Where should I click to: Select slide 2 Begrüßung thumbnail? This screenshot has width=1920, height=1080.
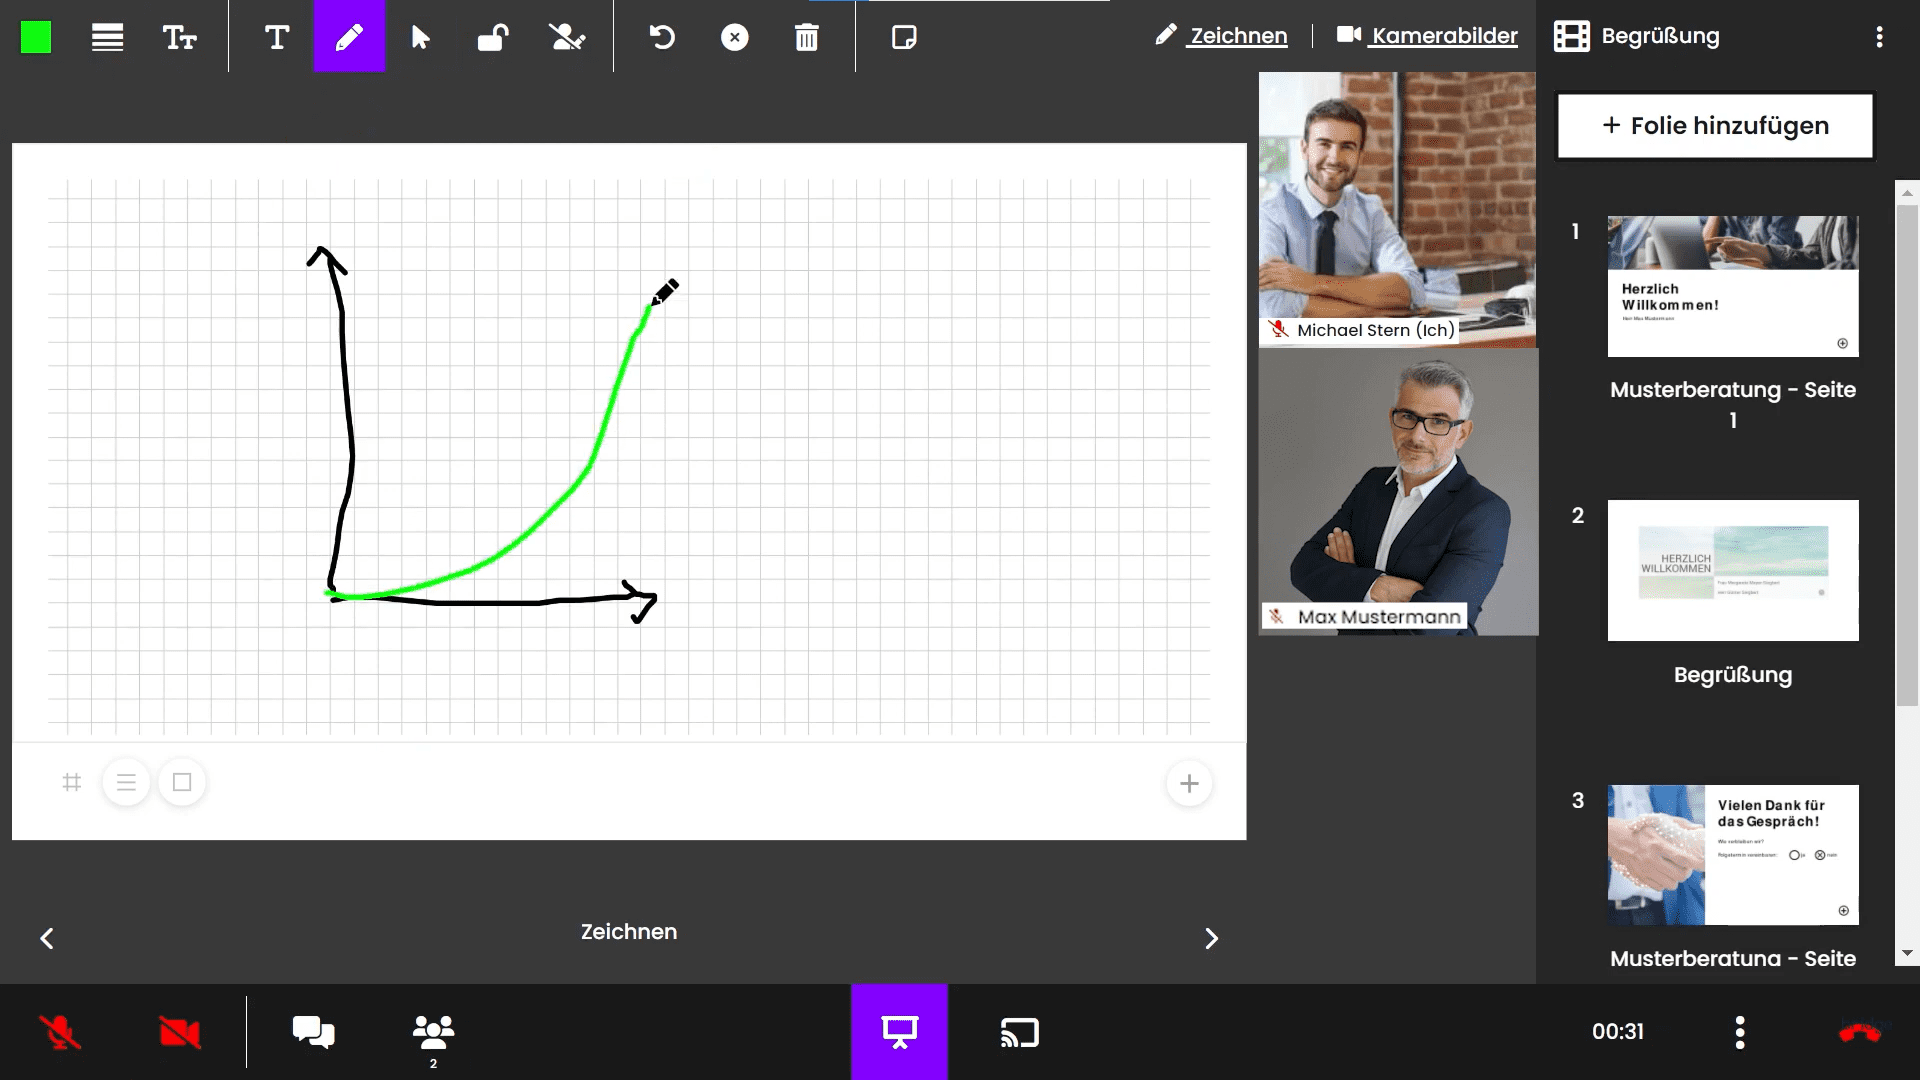point(1733,570)
